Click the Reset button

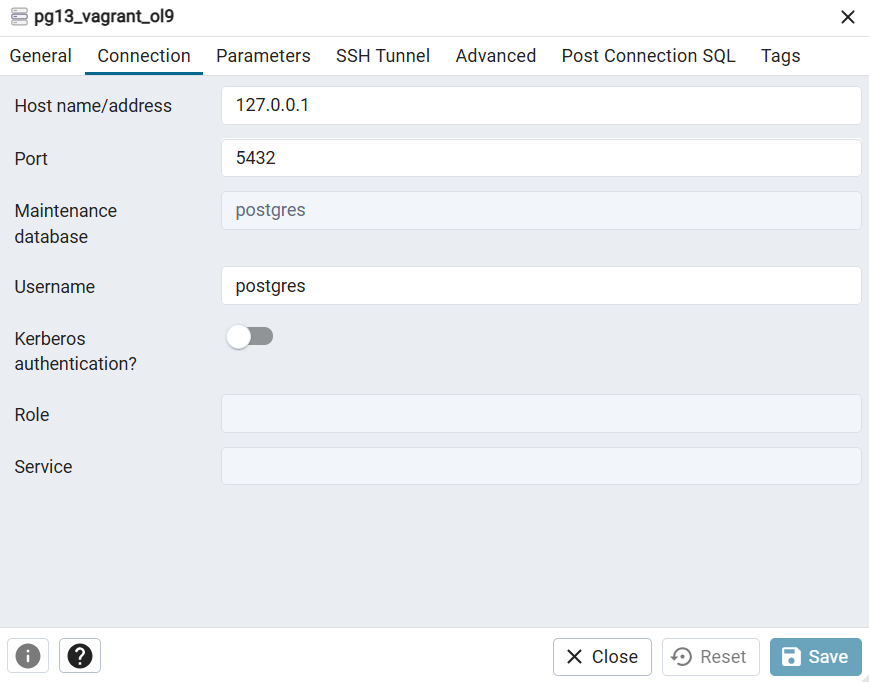(710, 657)
